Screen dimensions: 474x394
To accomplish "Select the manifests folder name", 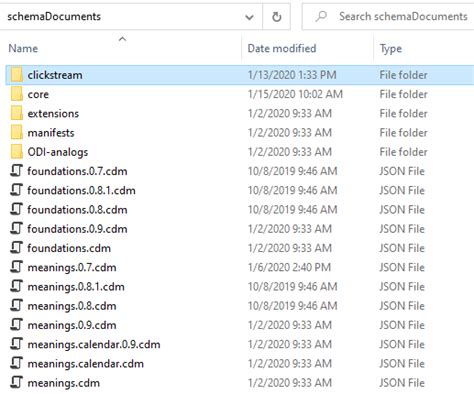I will point(51,133).
